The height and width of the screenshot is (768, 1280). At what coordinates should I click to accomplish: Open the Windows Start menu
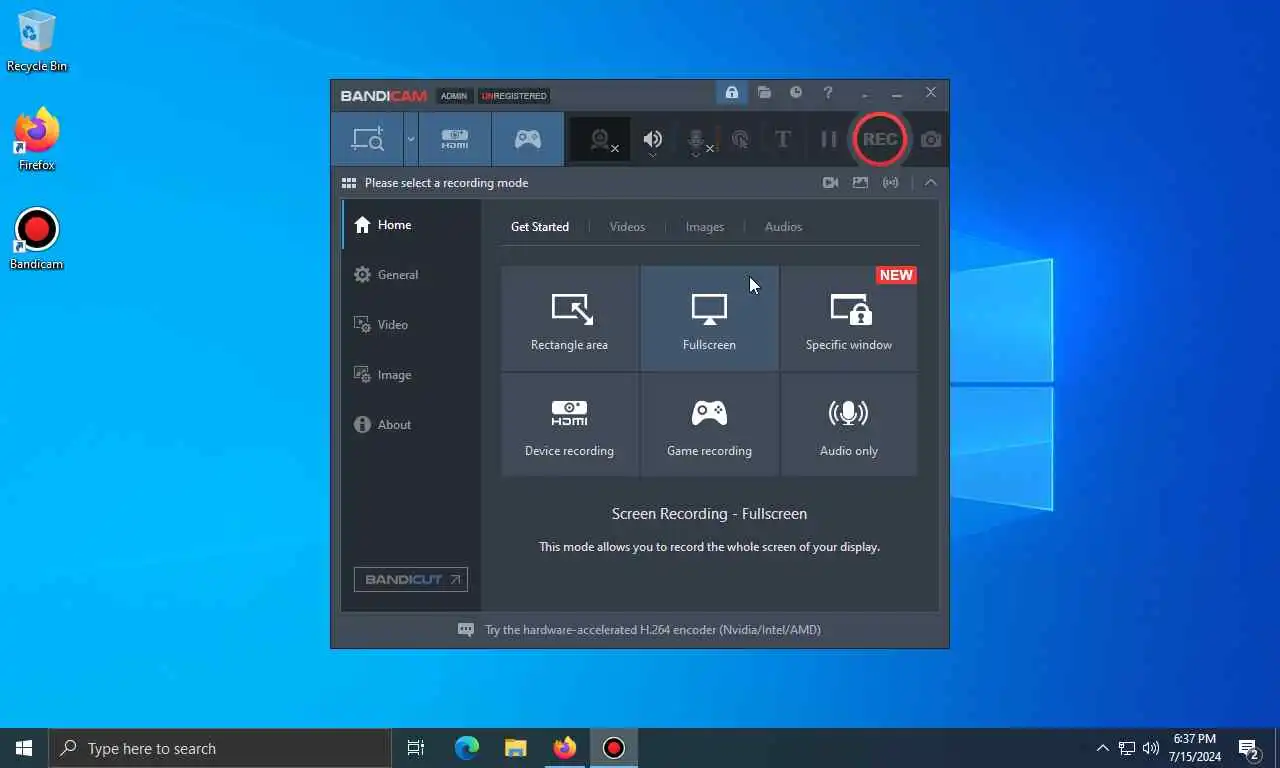(24, 748)
